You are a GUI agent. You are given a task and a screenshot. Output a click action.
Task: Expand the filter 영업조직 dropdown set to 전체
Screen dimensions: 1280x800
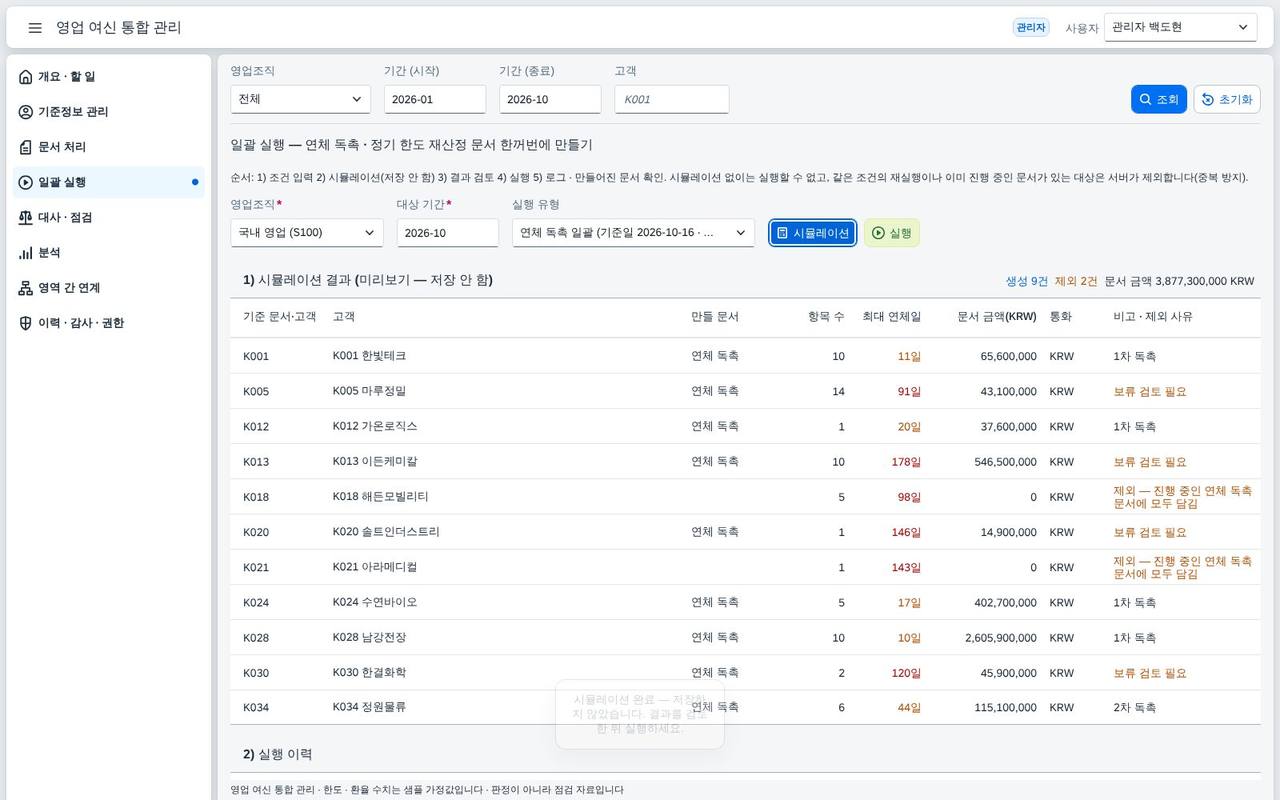coord(300,99)
